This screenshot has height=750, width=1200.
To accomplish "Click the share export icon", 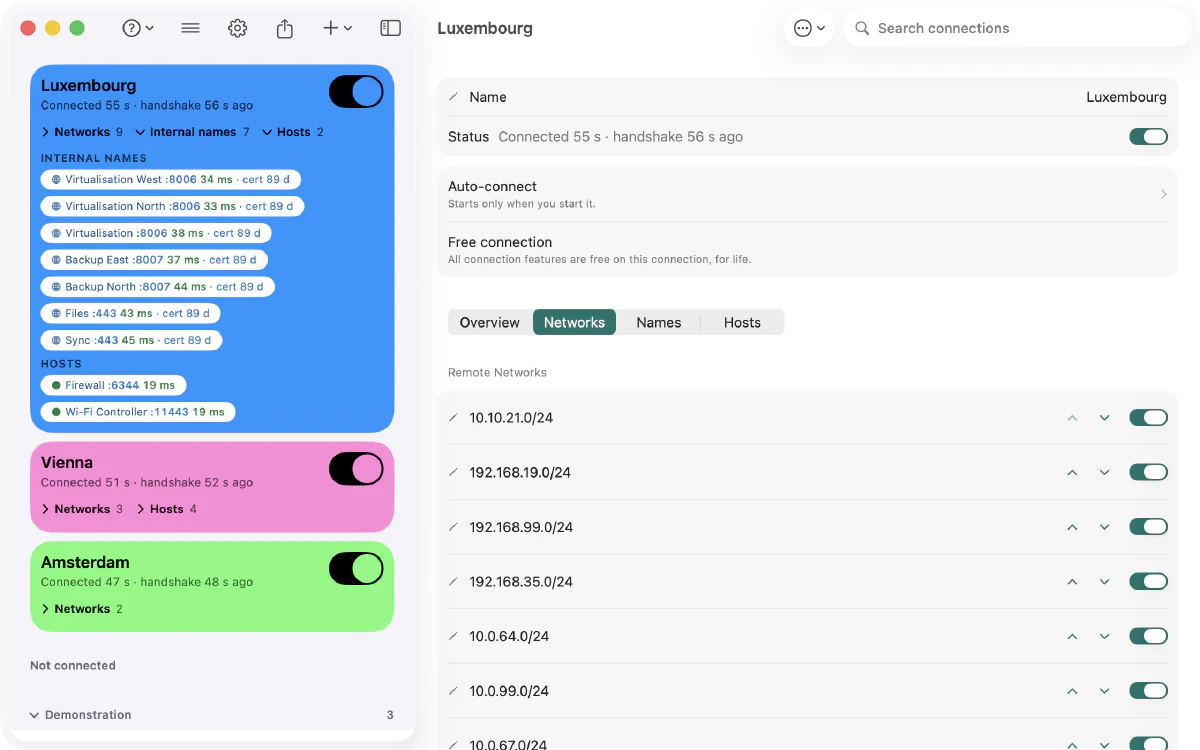I will 285,28.
